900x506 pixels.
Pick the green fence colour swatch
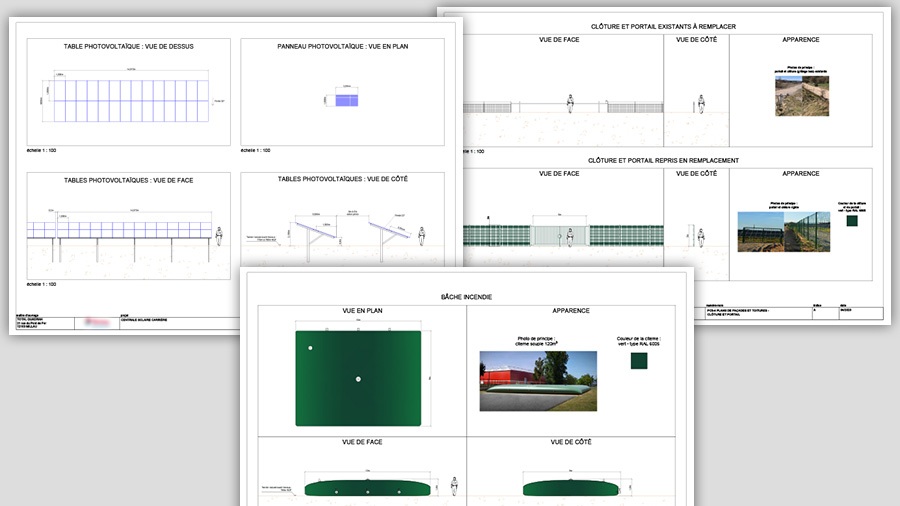852,221
